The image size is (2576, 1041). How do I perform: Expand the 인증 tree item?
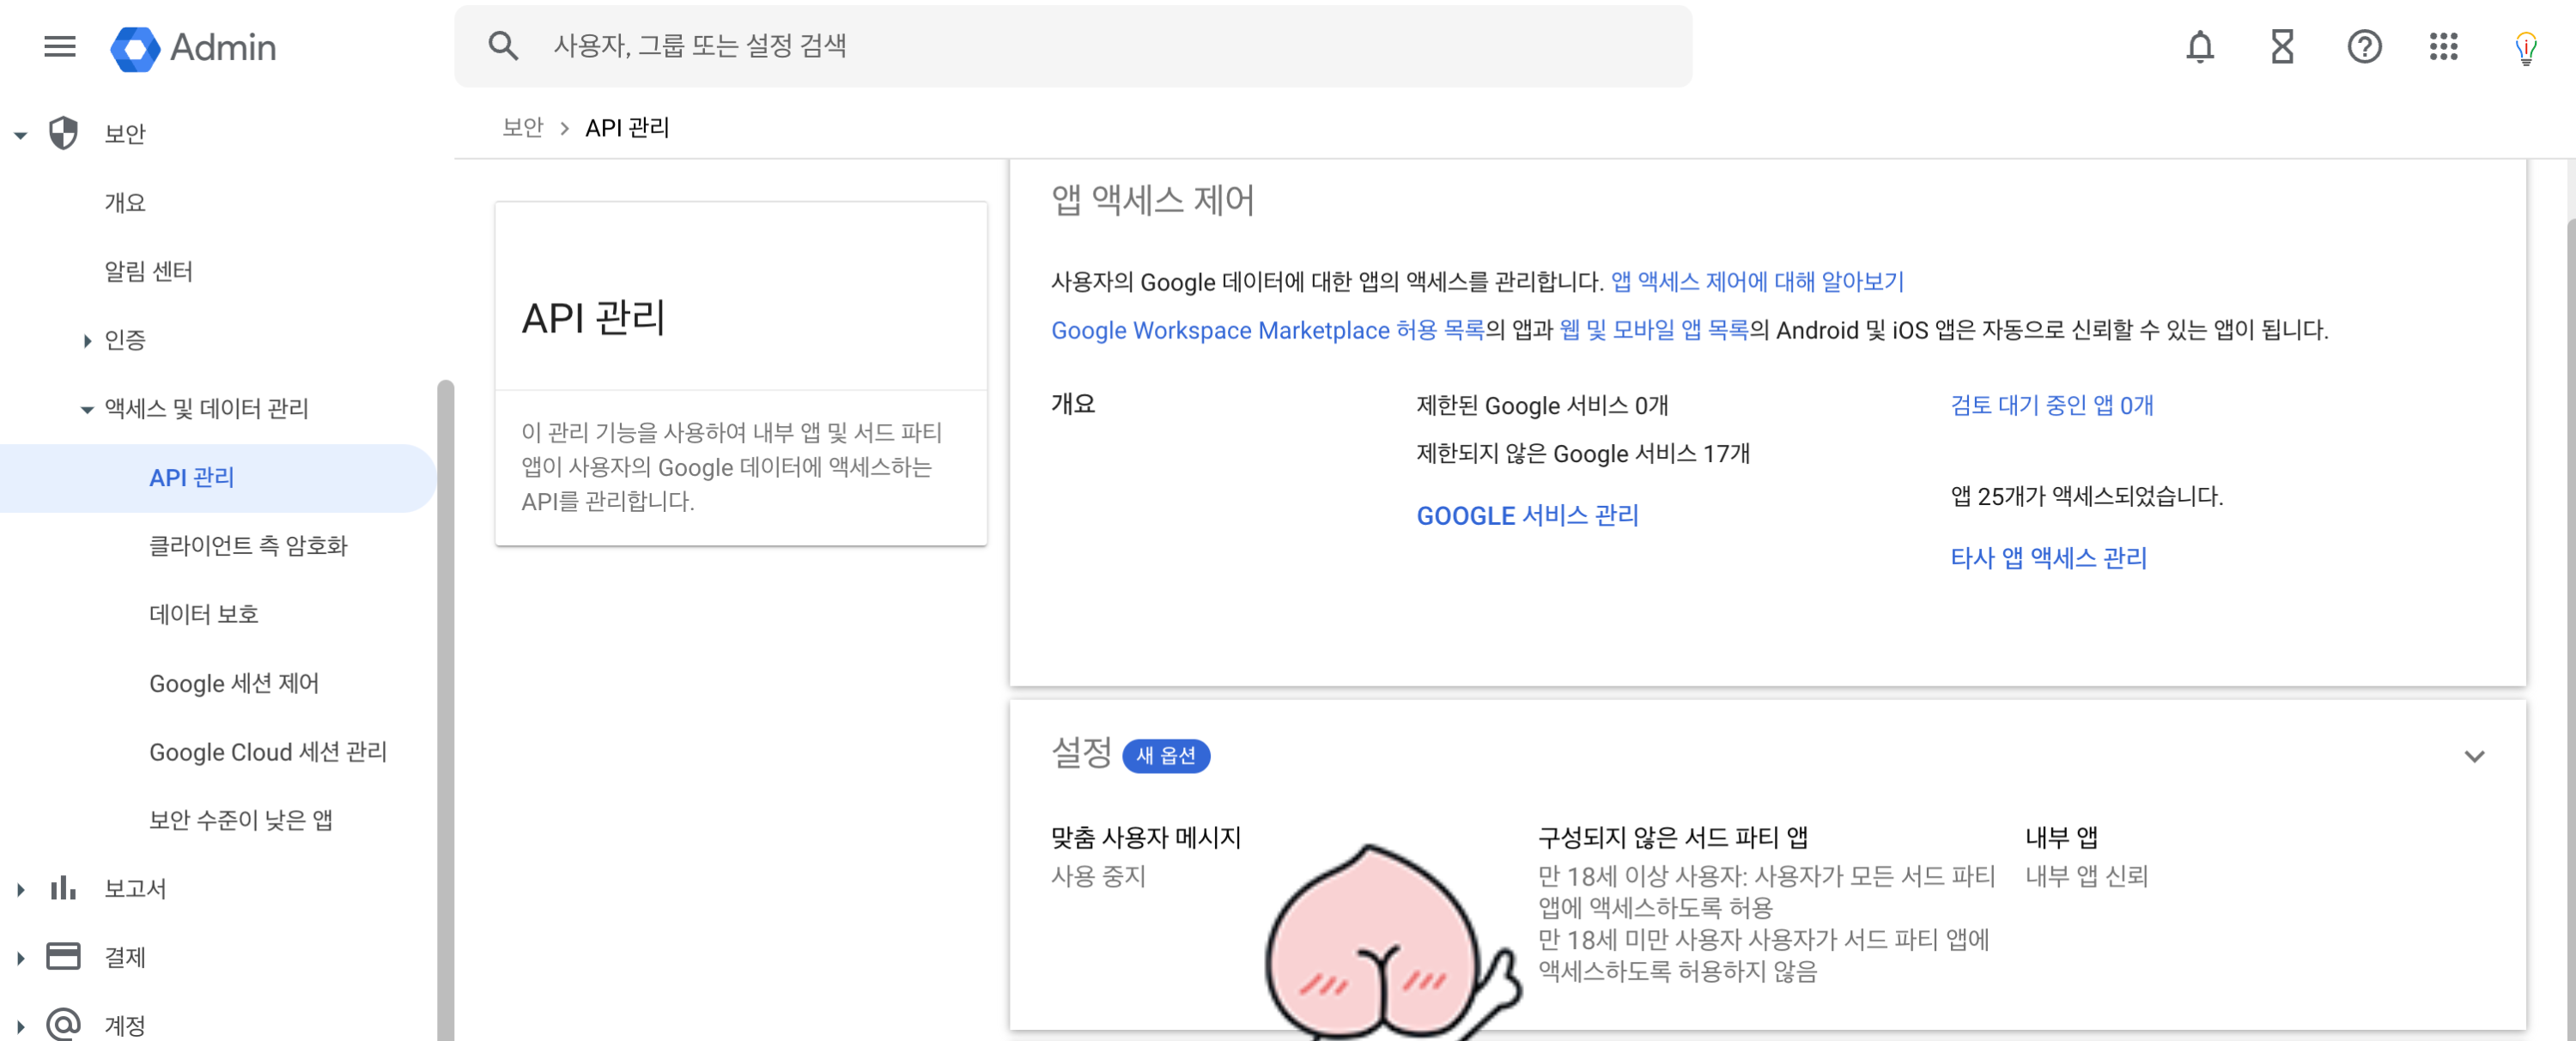click(x=87, y=341)
